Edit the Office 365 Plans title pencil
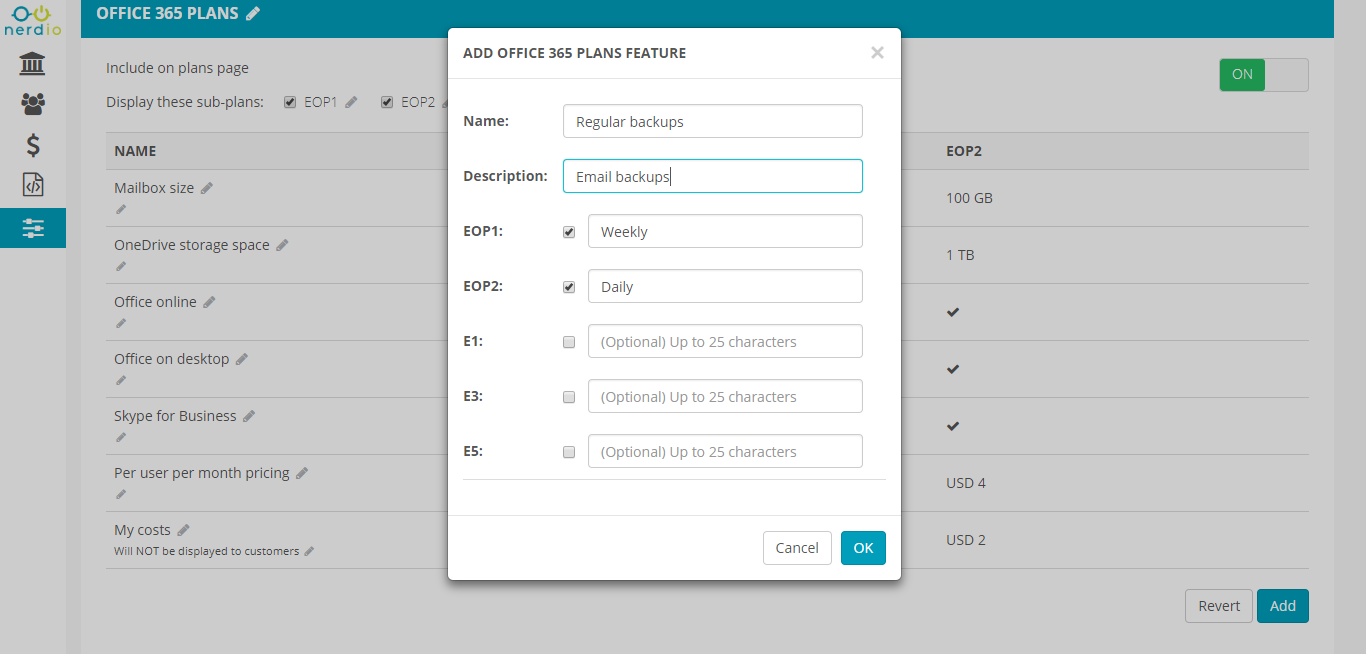The height and width of the screenshot is (654, 1366). pyautogui.click(x=253, y=13)
